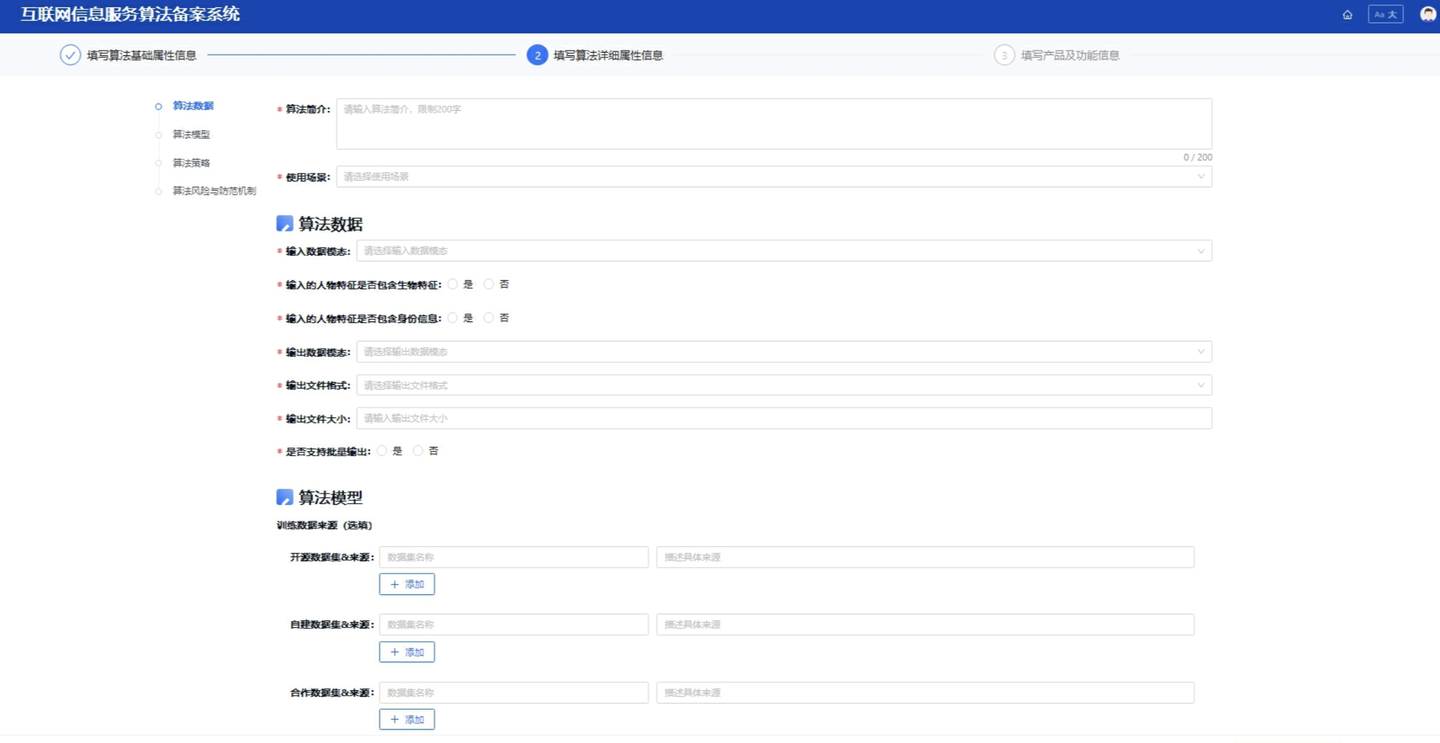Go to 算法风险与防范机制 in sidebar
This screenshot has width=1440, height=743.
coord(214,191)
